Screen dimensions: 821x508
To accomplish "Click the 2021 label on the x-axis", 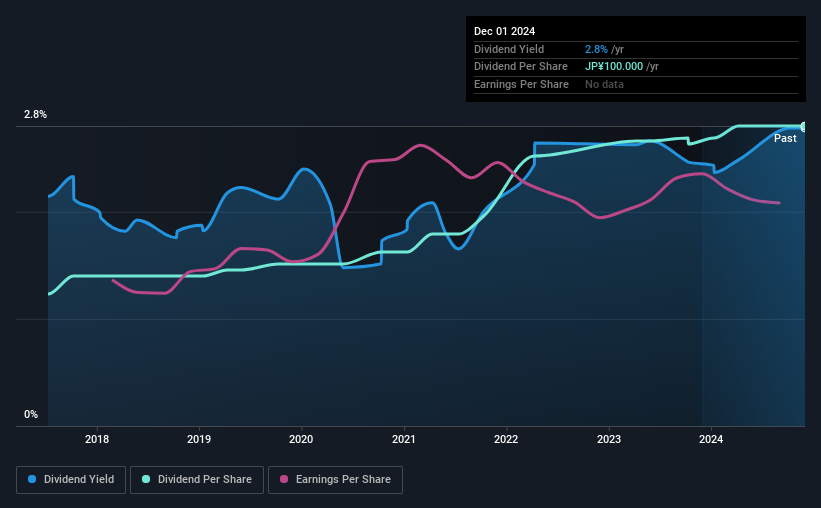I will pos(404,439).
